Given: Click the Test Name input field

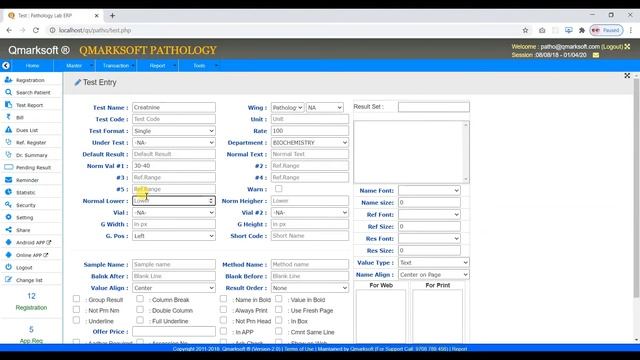Looking at the screenshot, I should [x=173, y=107].
